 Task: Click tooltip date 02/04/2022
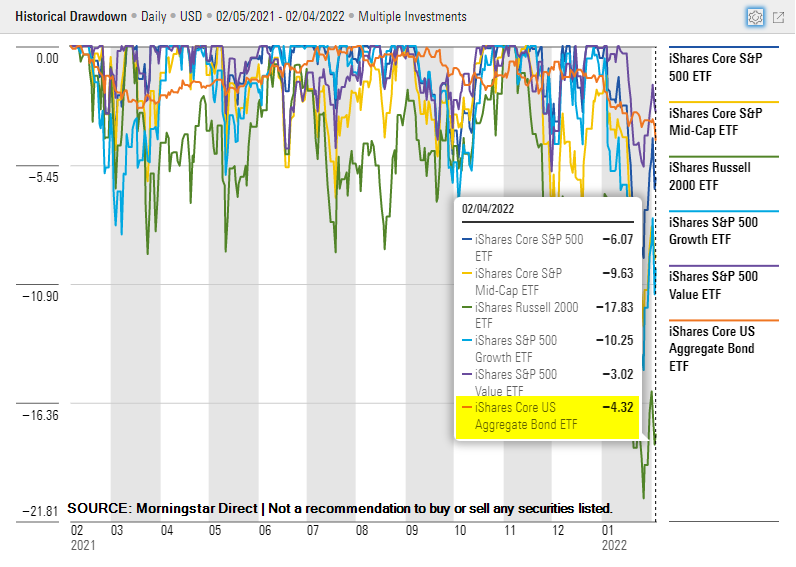pos(488,209)
